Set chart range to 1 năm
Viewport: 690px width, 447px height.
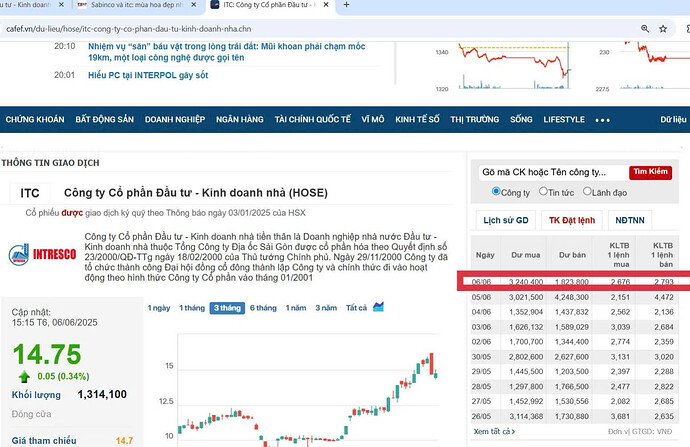pyautogui.click(x=296, y=308)
